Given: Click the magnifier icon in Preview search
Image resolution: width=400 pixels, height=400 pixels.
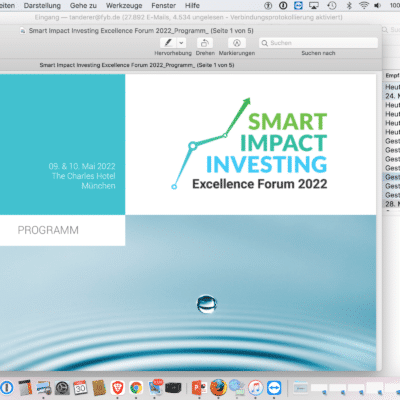Looking at the screenshot, I should [x=265, y=43].
